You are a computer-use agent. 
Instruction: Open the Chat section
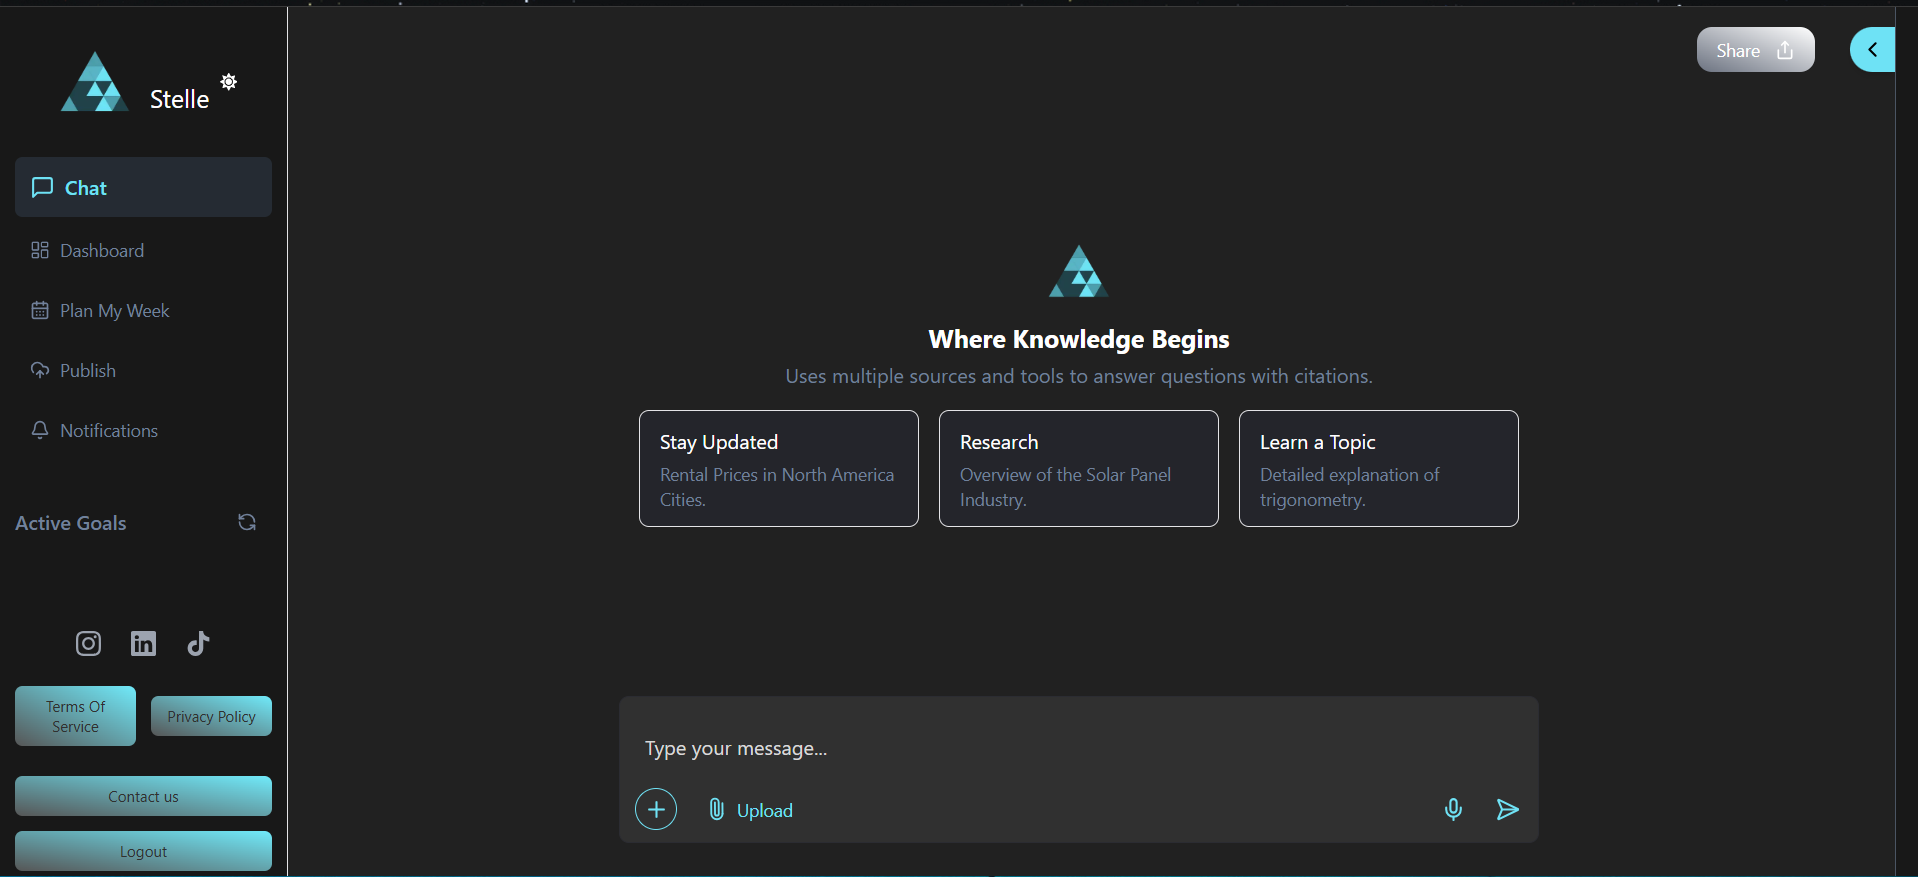(143, 187)
